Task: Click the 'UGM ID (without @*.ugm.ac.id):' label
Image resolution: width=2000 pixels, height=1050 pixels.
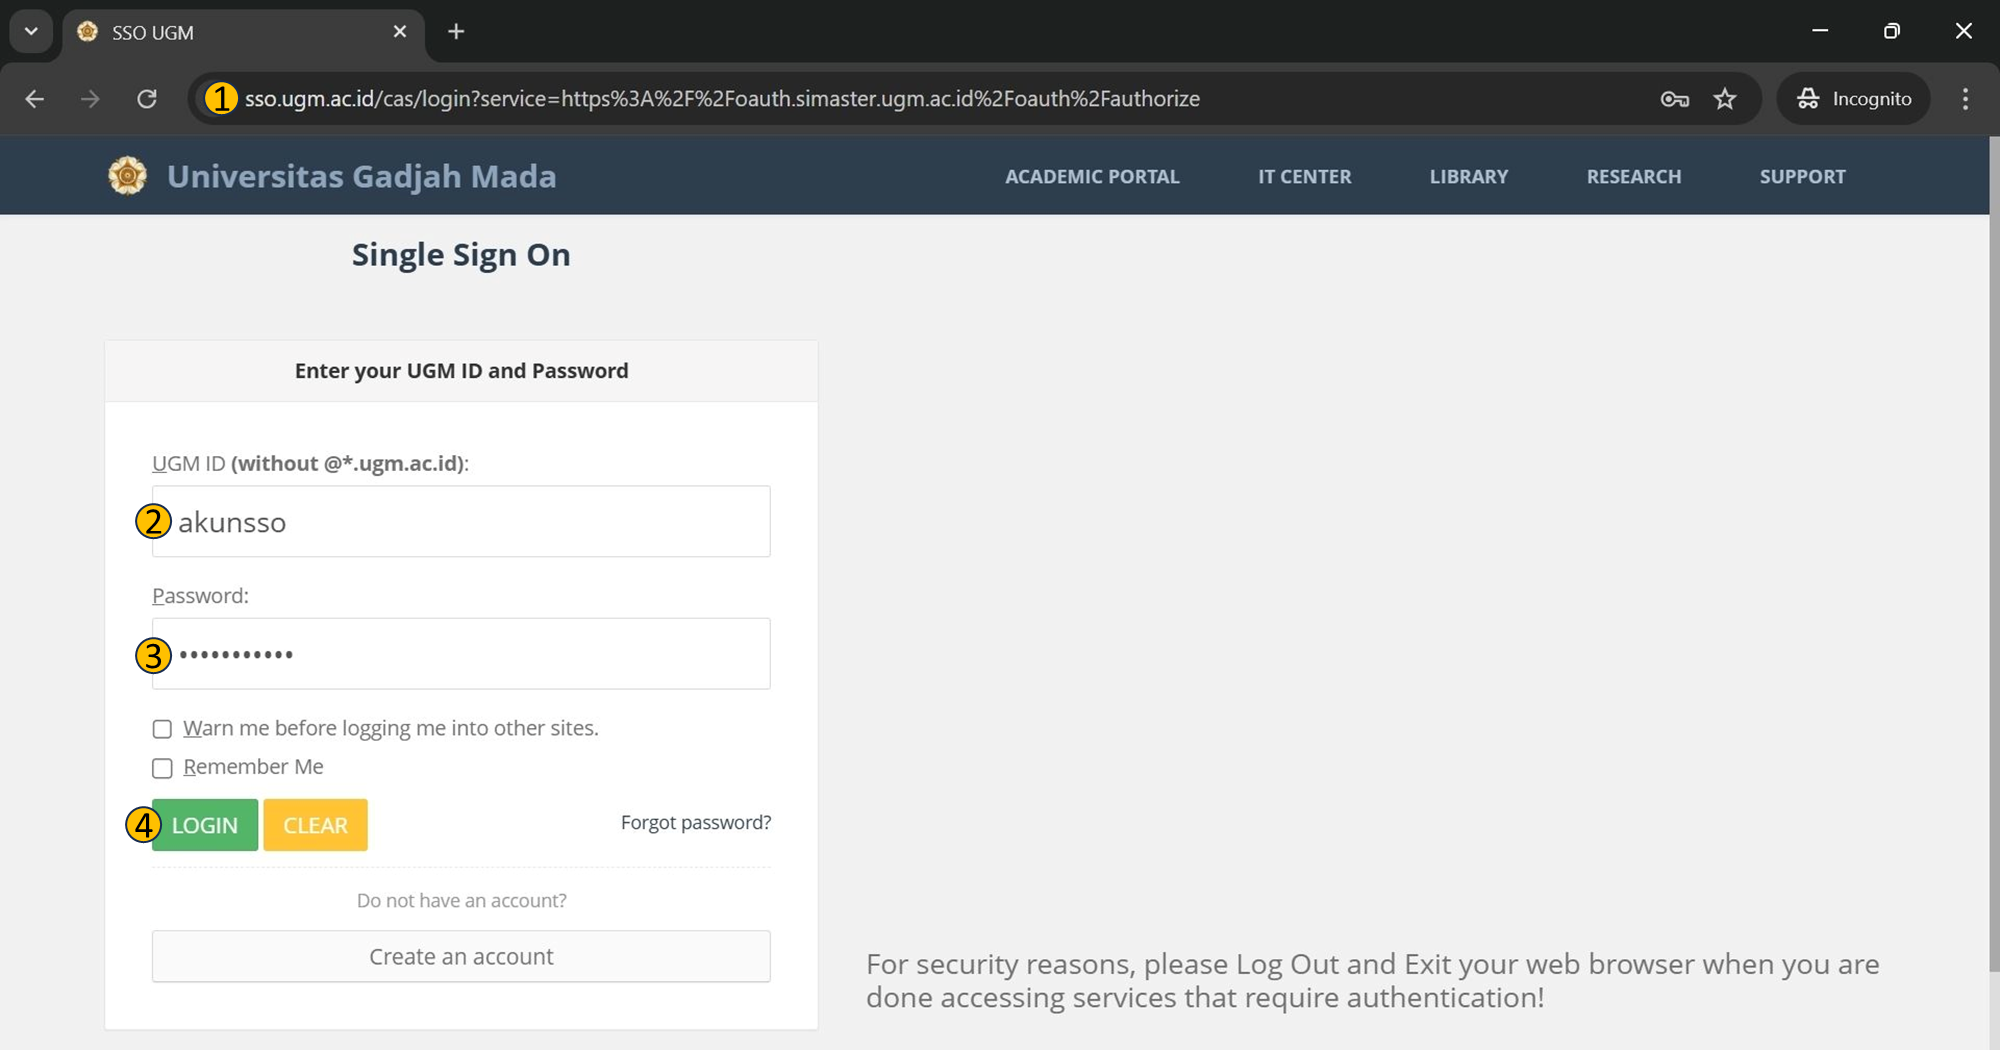Action: (x=310, y=463)
